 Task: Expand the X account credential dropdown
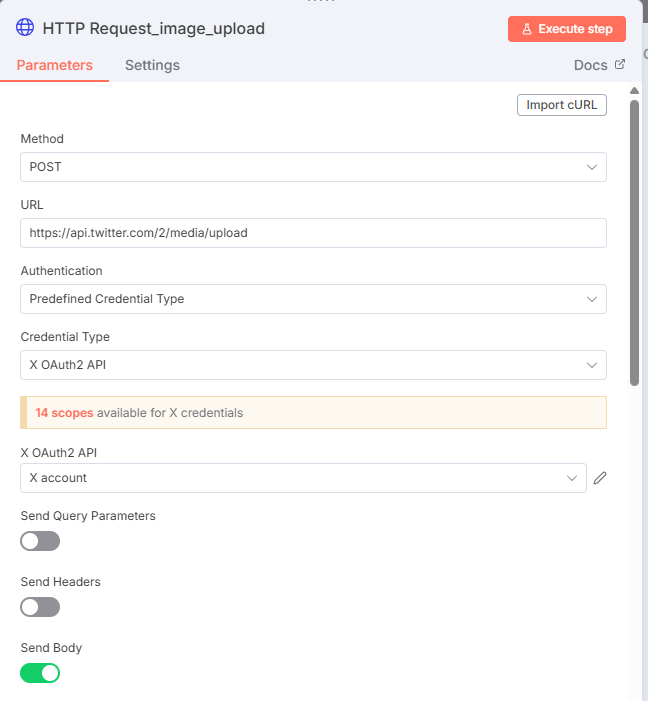pos(303,478)
